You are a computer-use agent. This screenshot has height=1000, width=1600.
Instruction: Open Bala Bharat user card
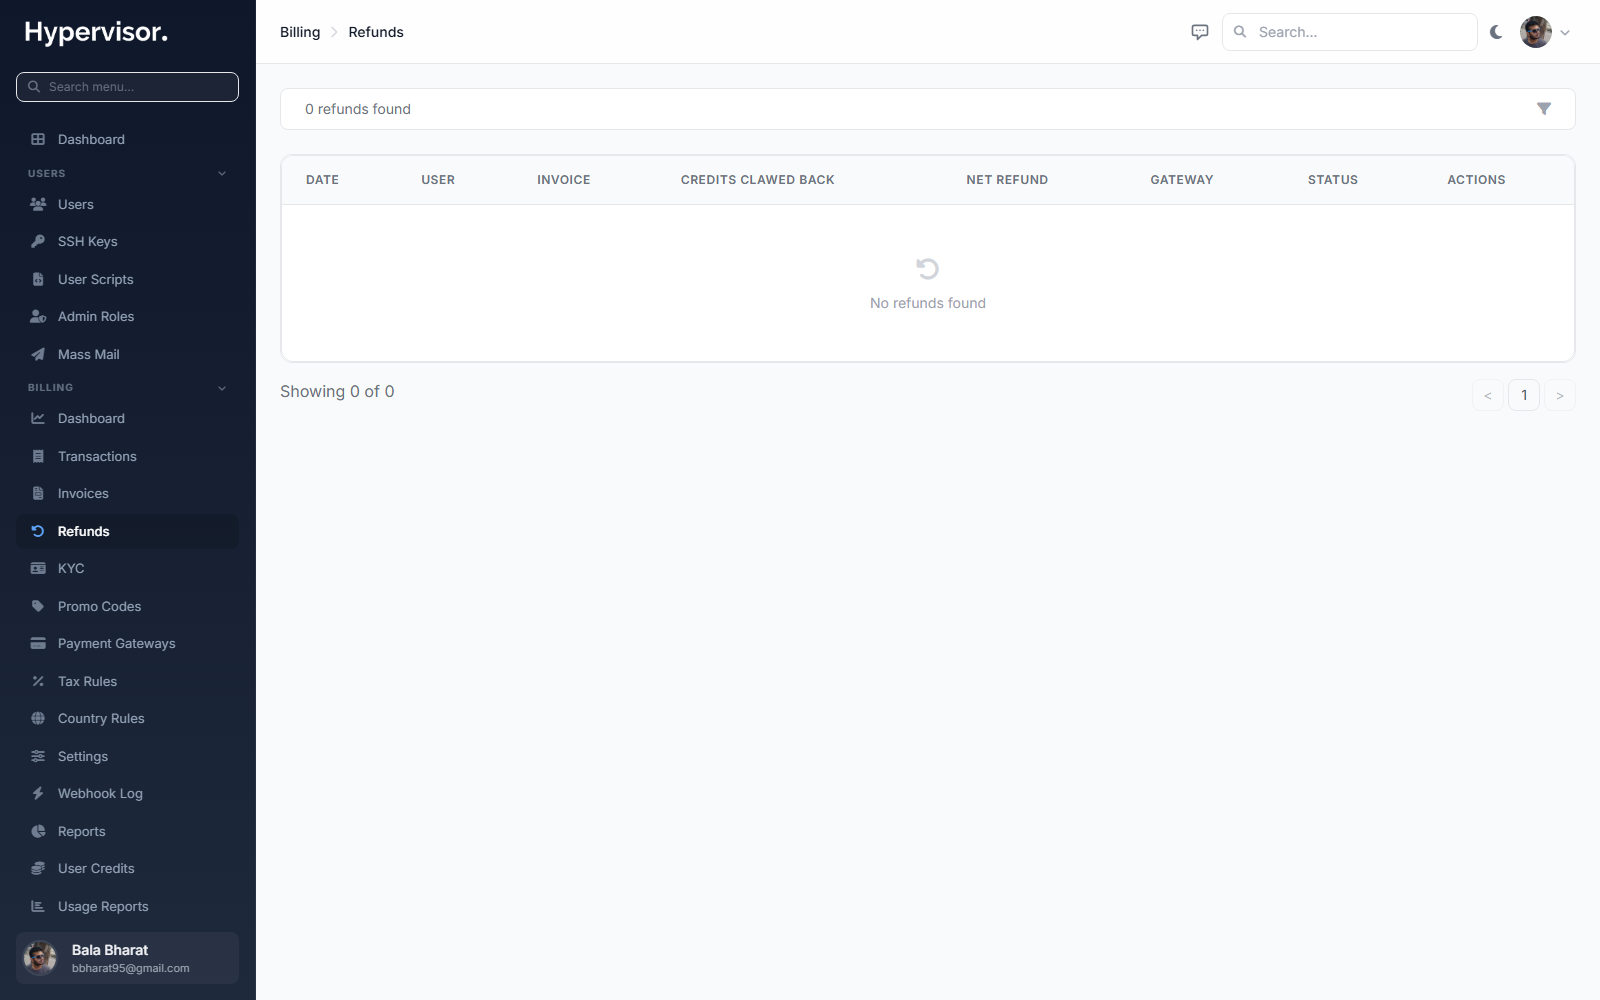coord(127,958)
